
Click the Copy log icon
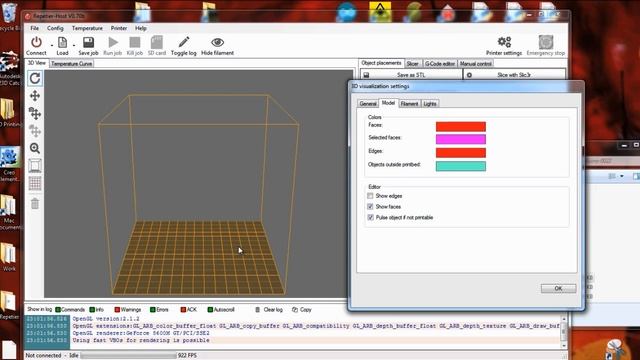click(x=295, y=310)
